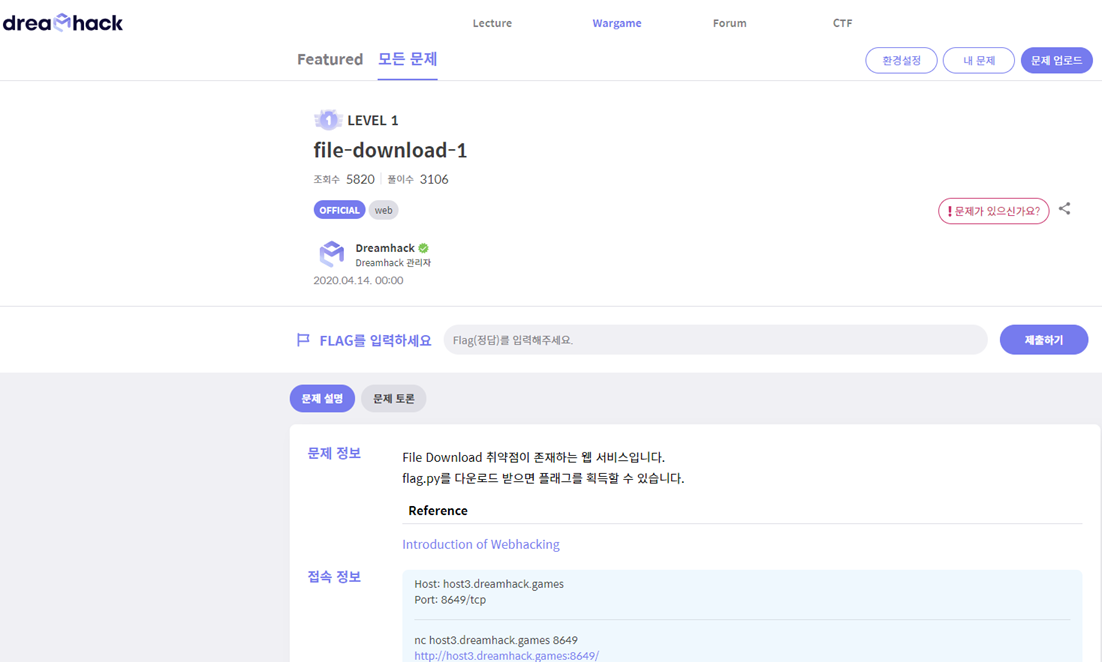This screenshot has width=1102, height=662.
Task: Click the Reference heading
Action: [438, 511]
